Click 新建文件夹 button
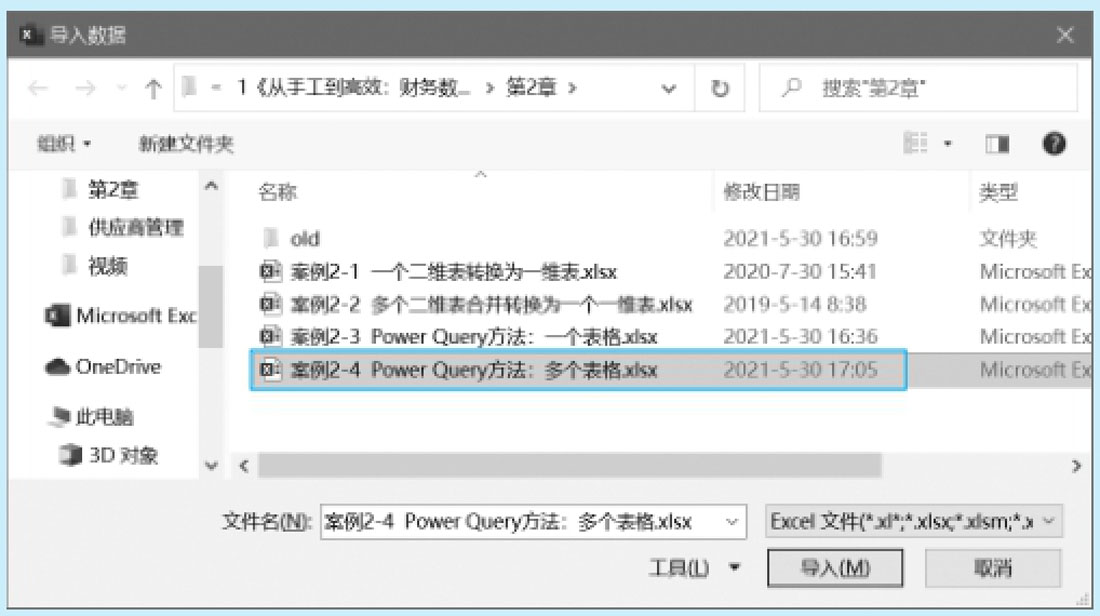Screen dimensions: 1100x616 (x=186, y=144)
